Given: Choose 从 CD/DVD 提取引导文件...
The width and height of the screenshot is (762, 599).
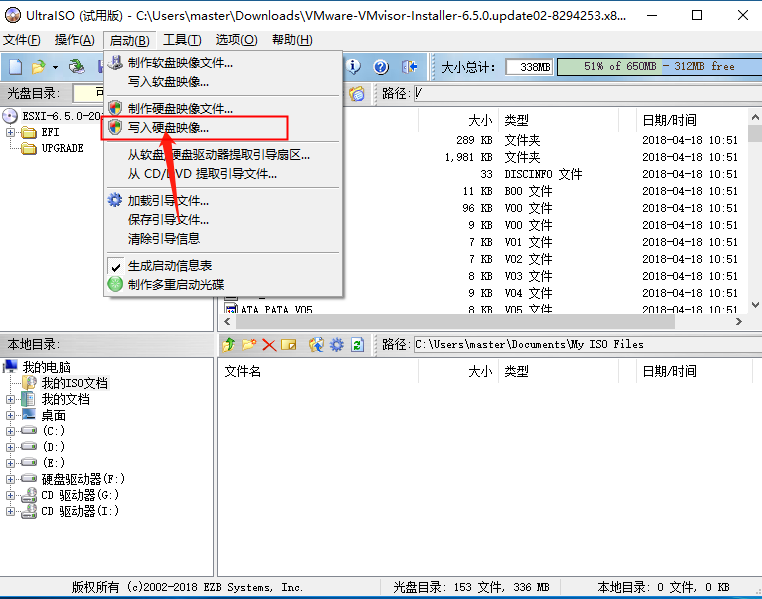Looking at the screenshot, I should (224, 173).
